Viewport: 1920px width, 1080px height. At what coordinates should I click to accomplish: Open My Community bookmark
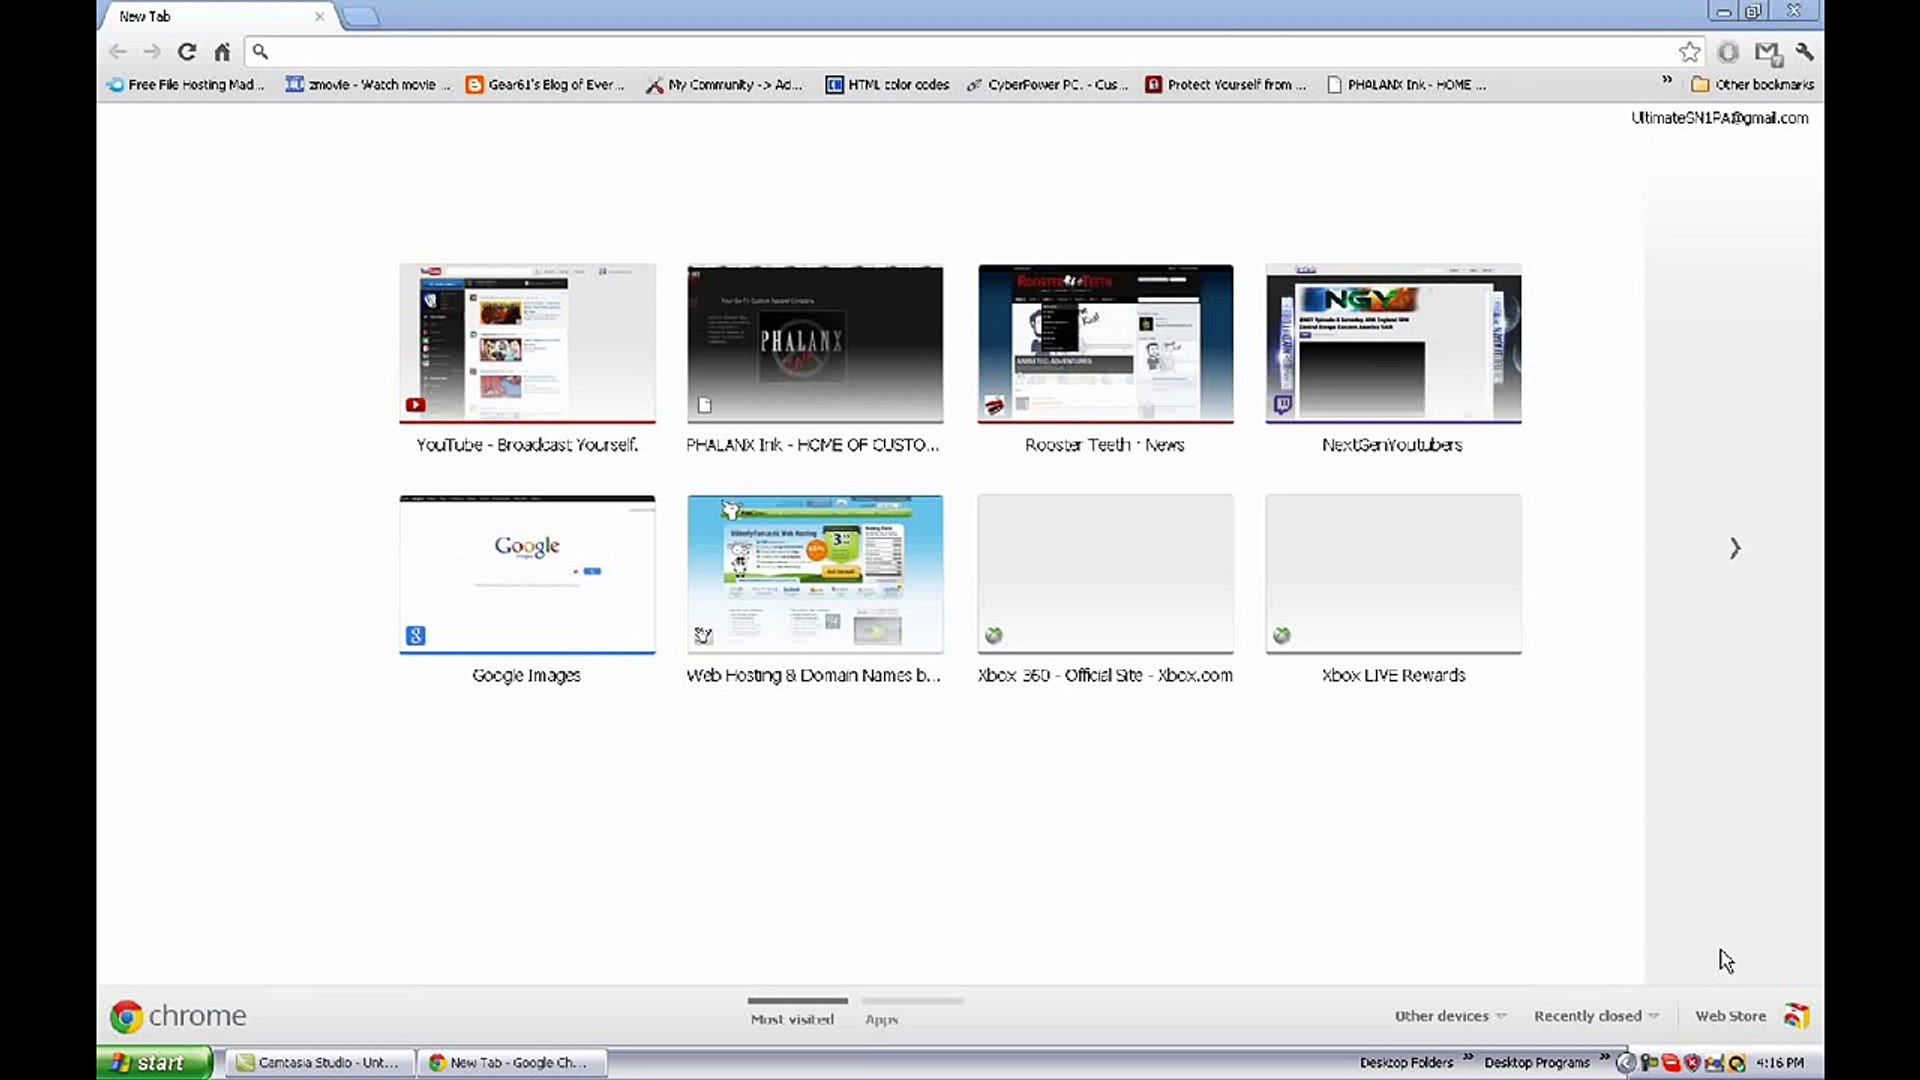pyautogui.click(x=725, y=85)
